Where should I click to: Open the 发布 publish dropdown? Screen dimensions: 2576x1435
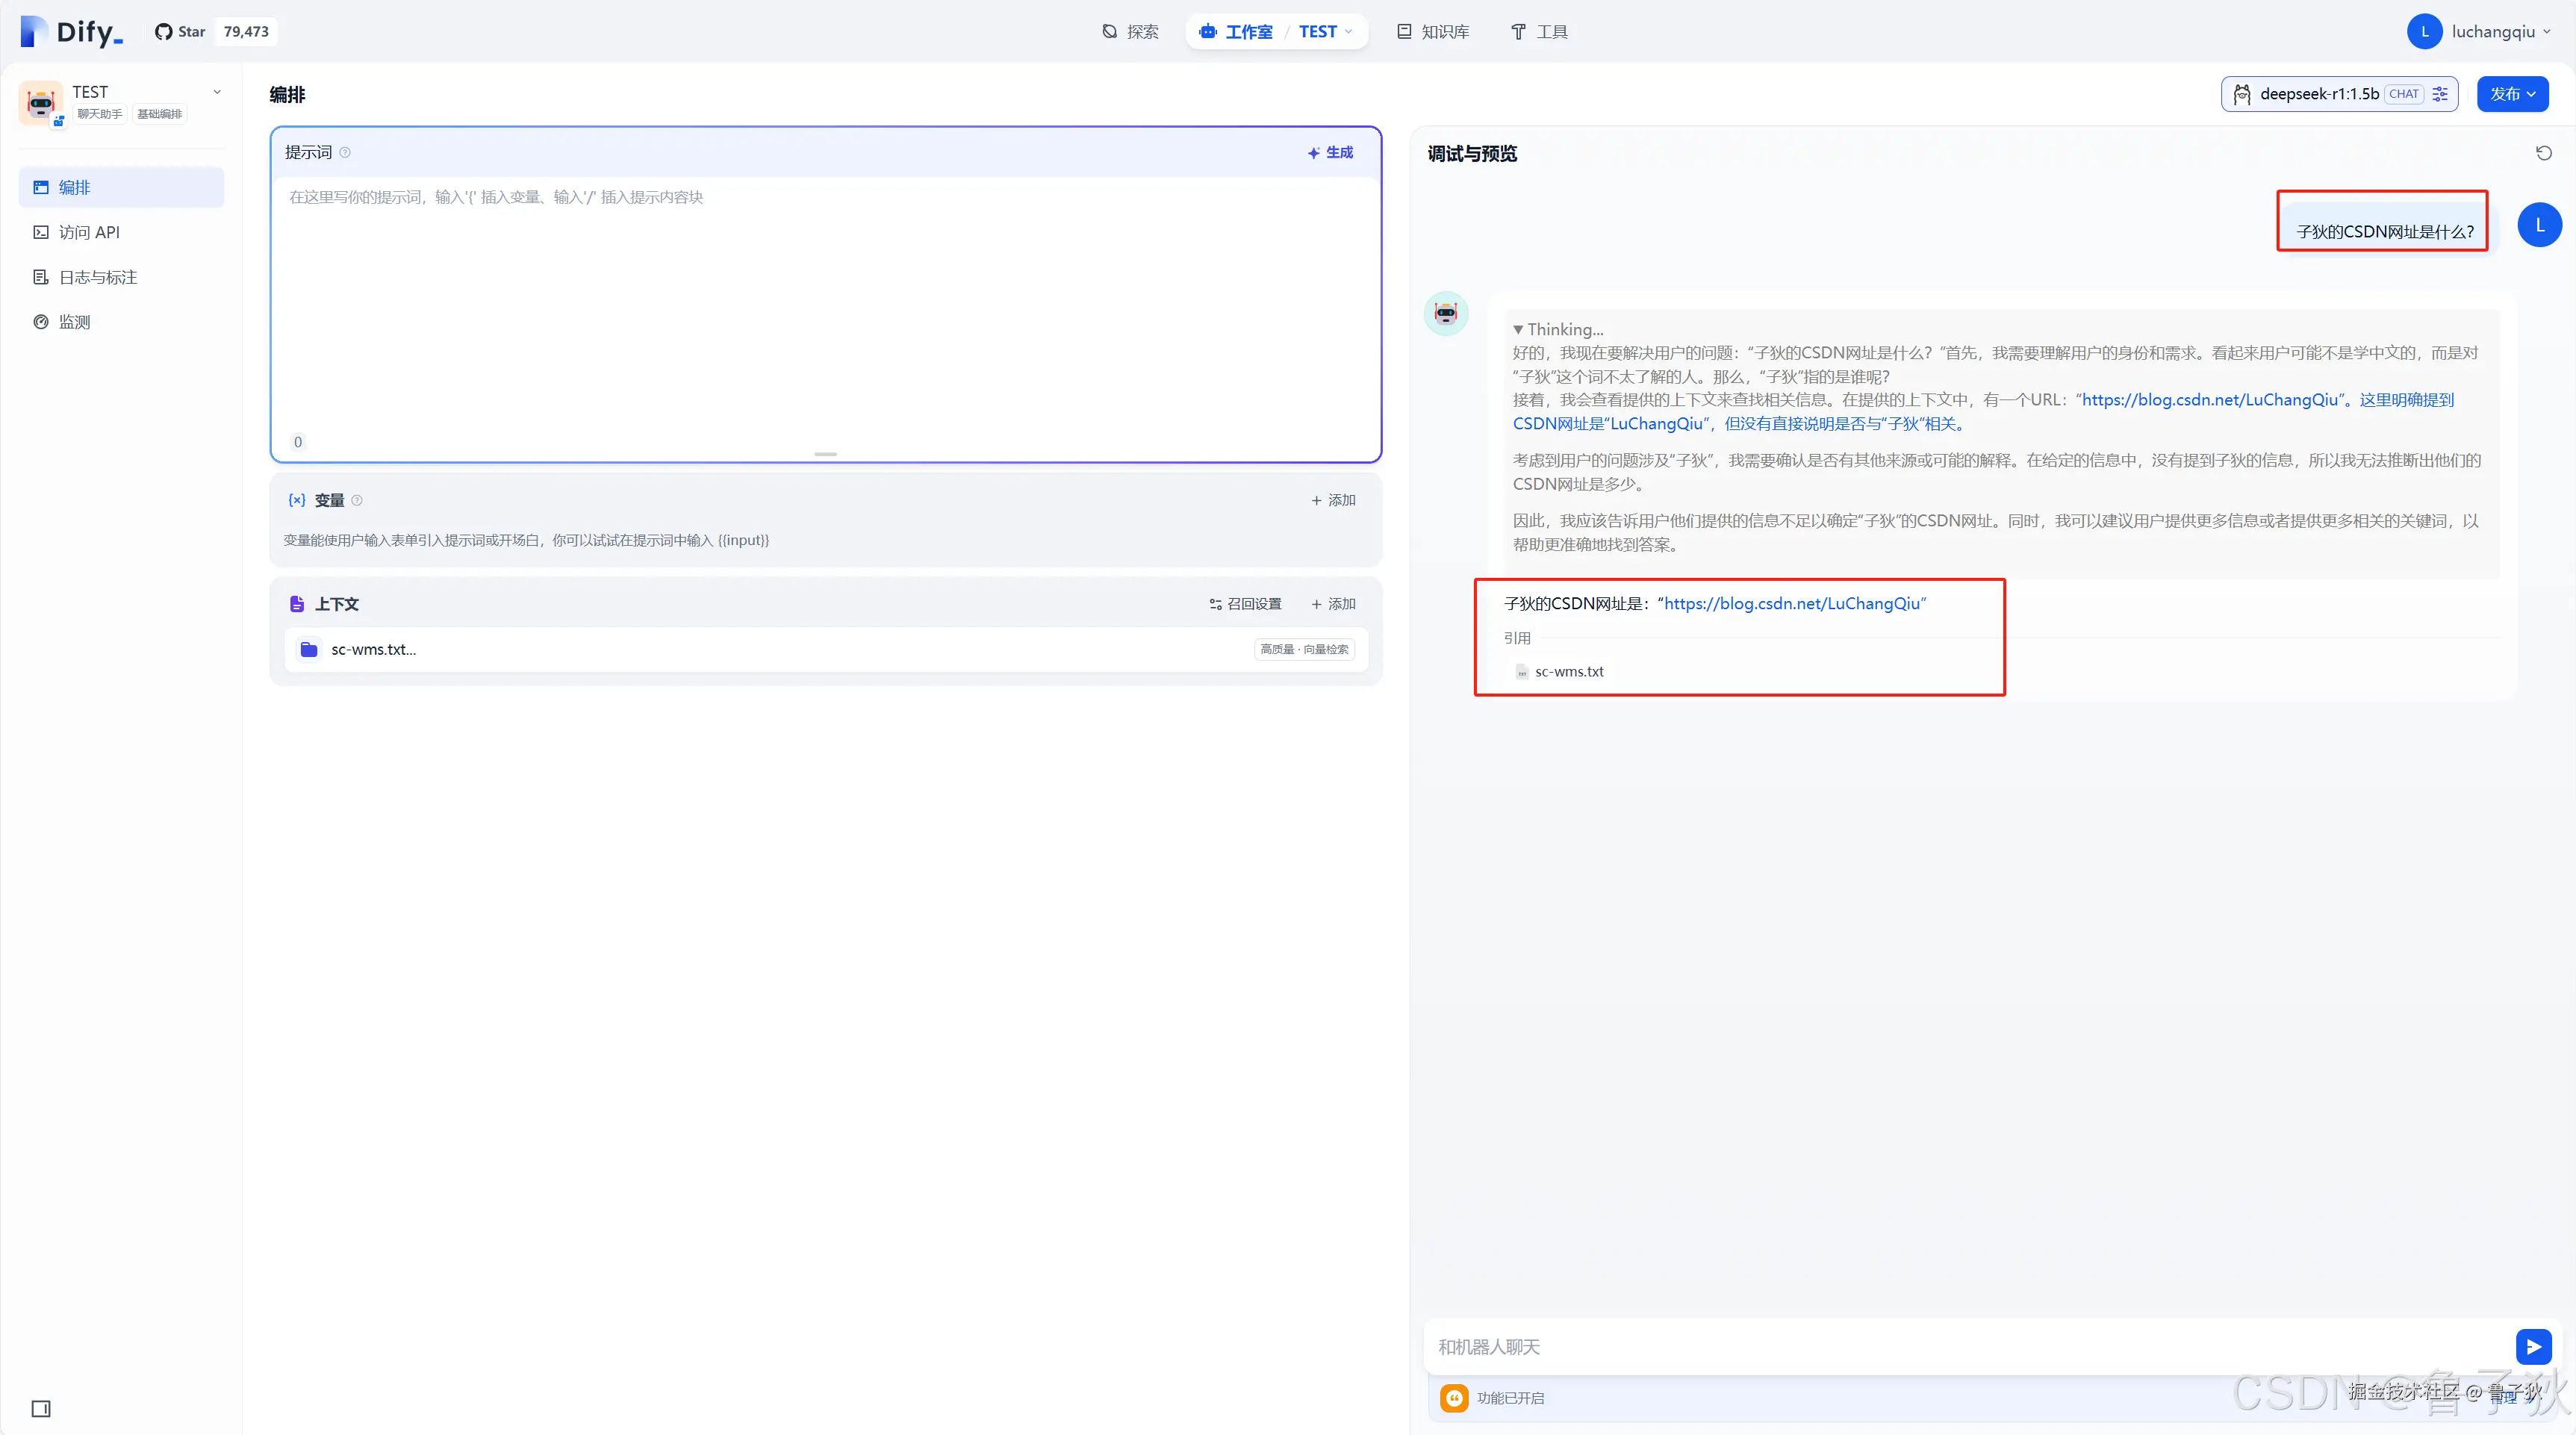click(2512, 94)
